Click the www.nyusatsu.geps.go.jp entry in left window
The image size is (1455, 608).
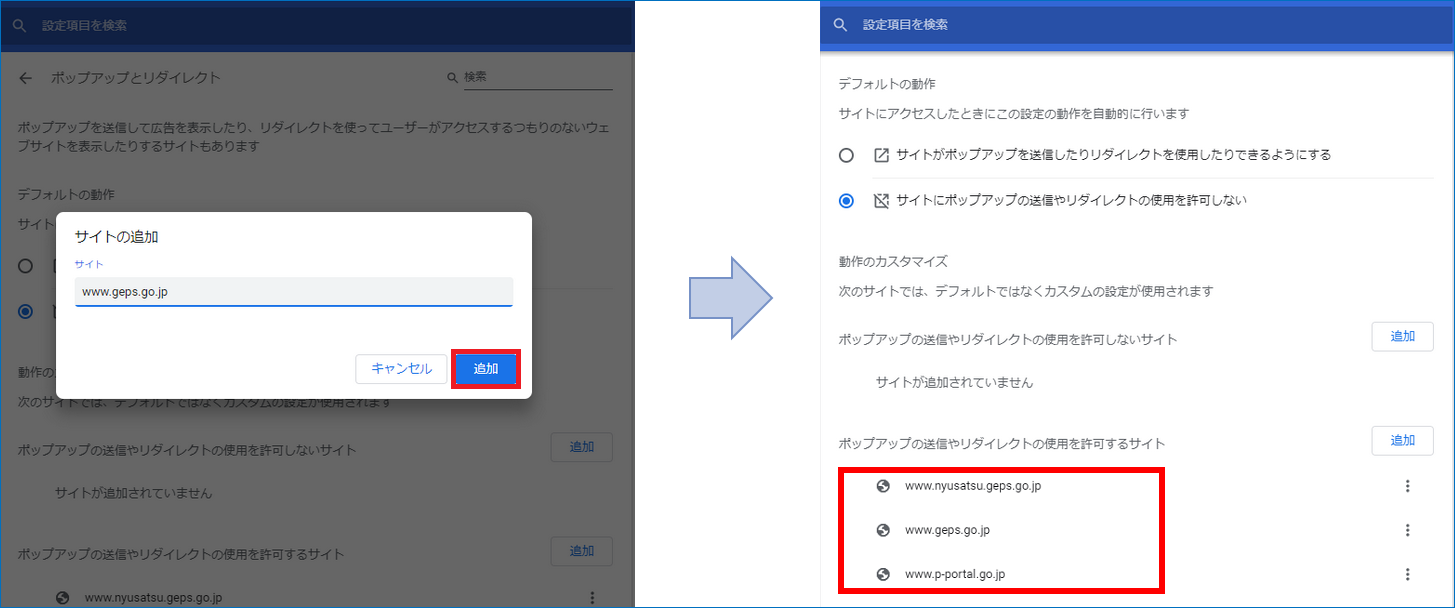tap(153, 598)
